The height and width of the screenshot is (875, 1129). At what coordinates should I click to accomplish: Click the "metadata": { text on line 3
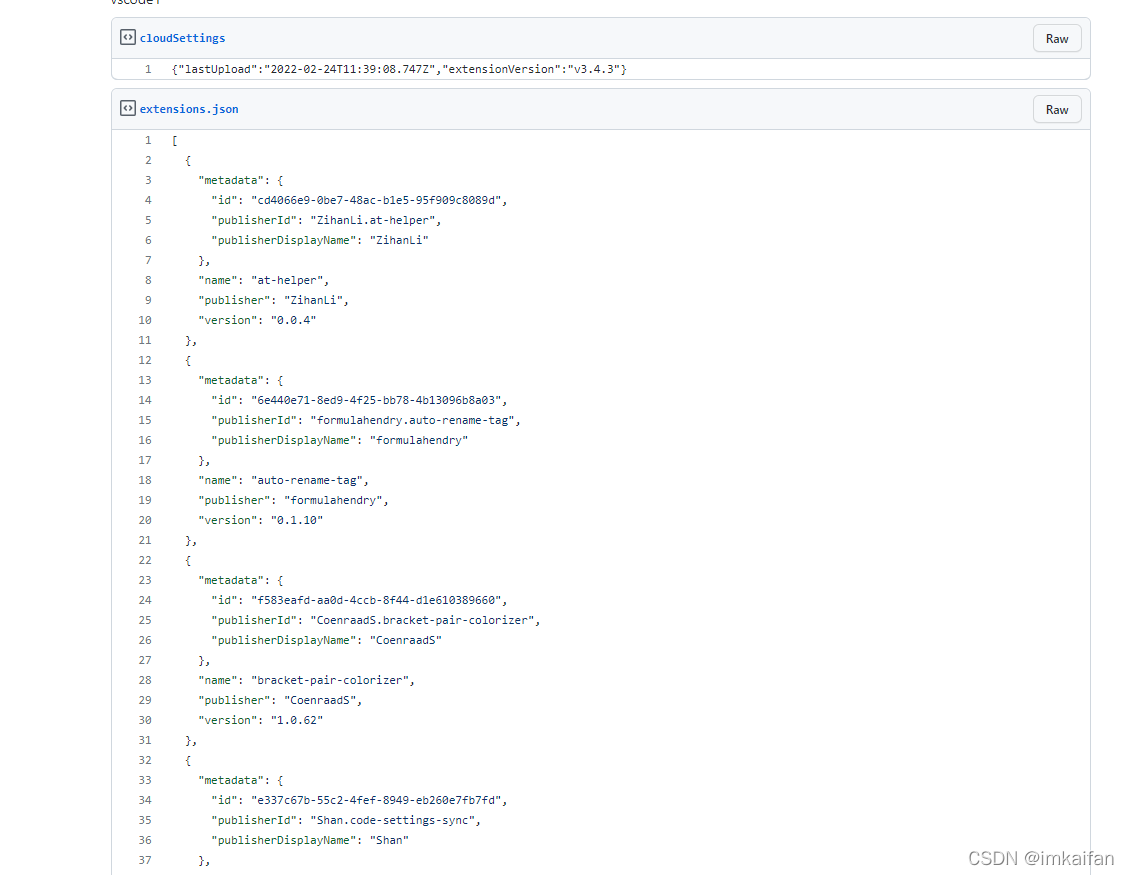click(240, 181)
